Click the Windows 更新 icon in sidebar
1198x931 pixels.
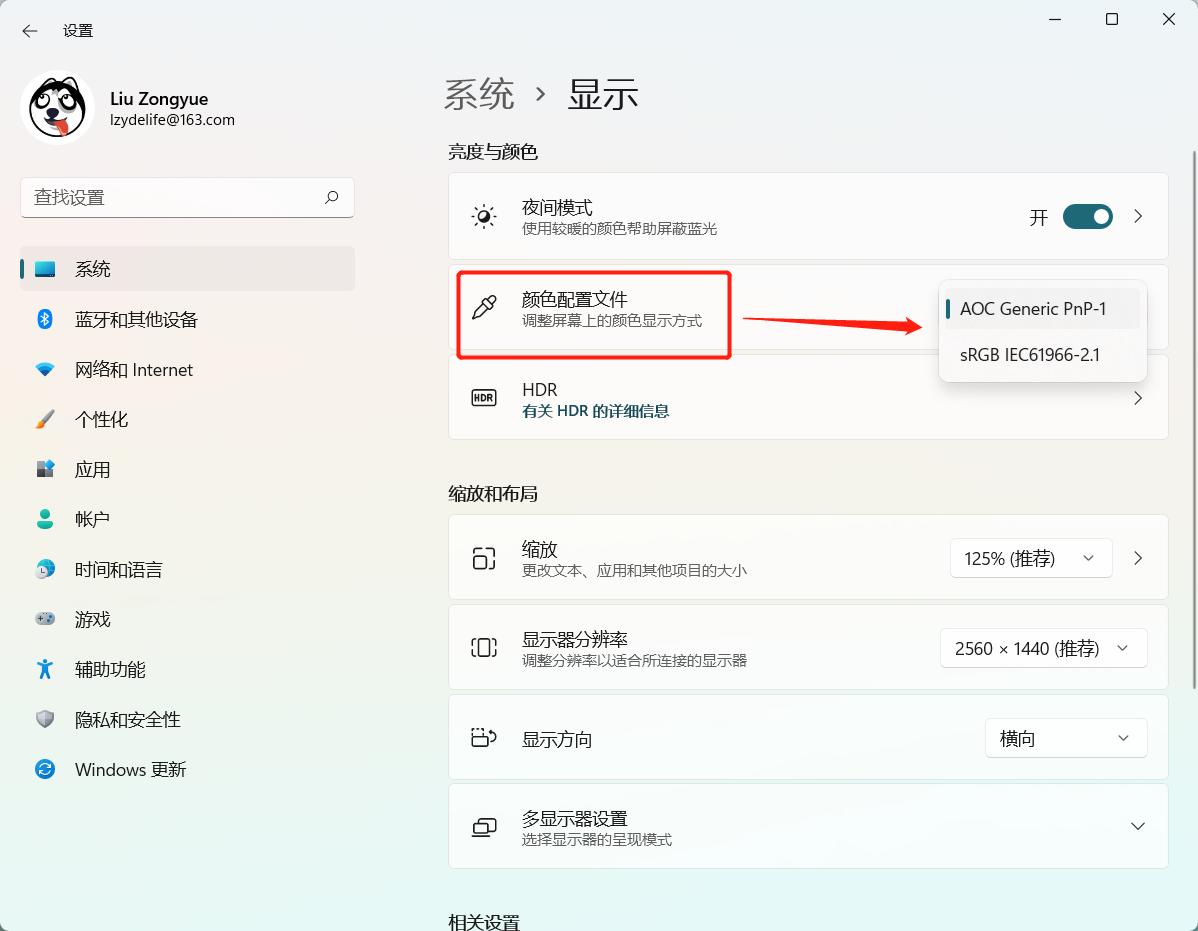tap(44, 769)
